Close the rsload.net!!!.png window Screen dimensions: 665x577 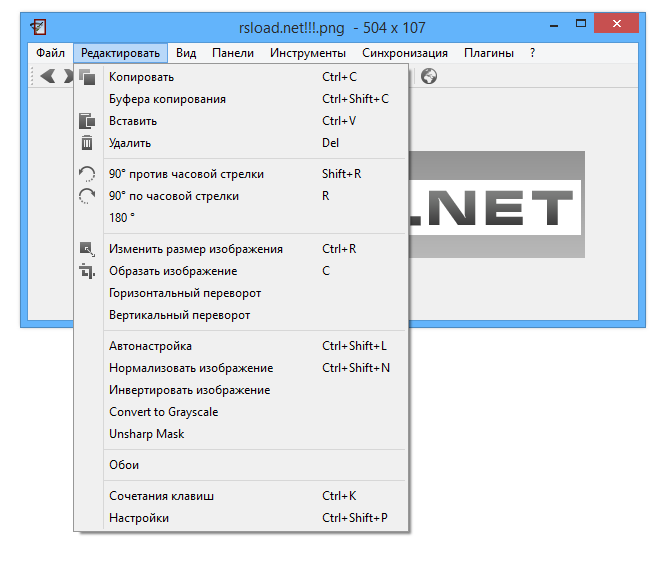616,23
